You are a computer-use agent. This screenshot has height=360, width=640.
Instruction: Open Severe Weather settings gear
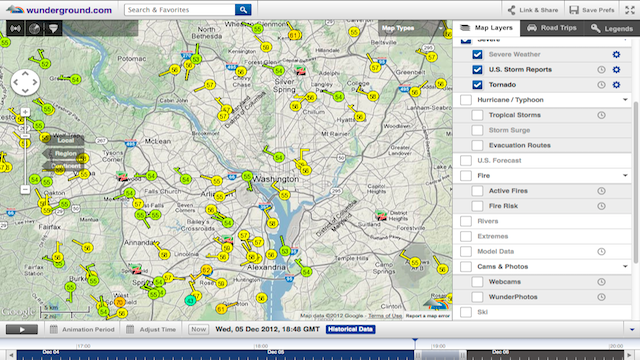616,54
